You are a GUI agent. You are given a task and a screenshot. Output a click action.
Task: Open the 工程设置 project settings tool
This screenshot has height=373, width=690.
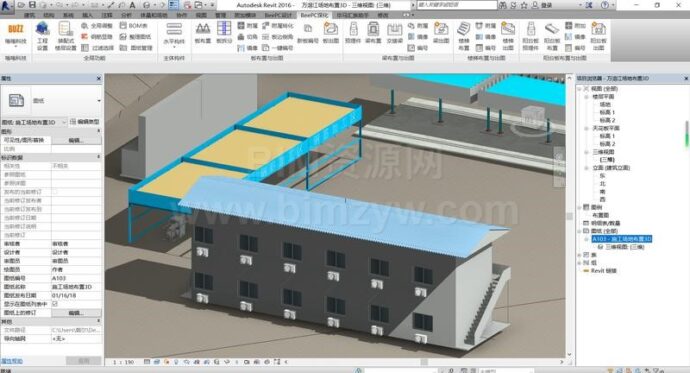[42, 36]
